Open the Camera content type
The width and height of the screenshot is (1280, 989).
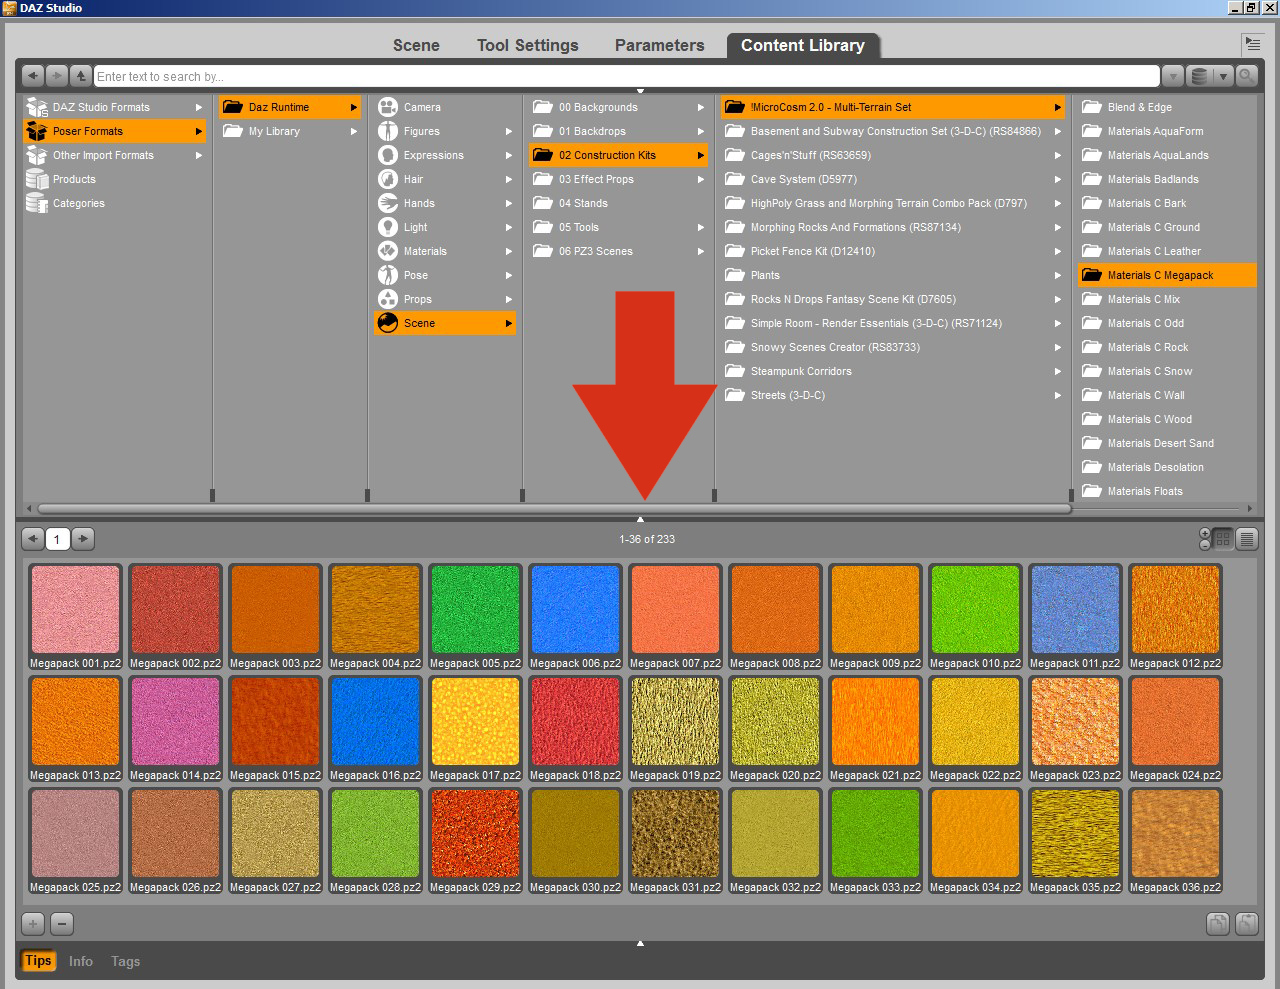445,107
